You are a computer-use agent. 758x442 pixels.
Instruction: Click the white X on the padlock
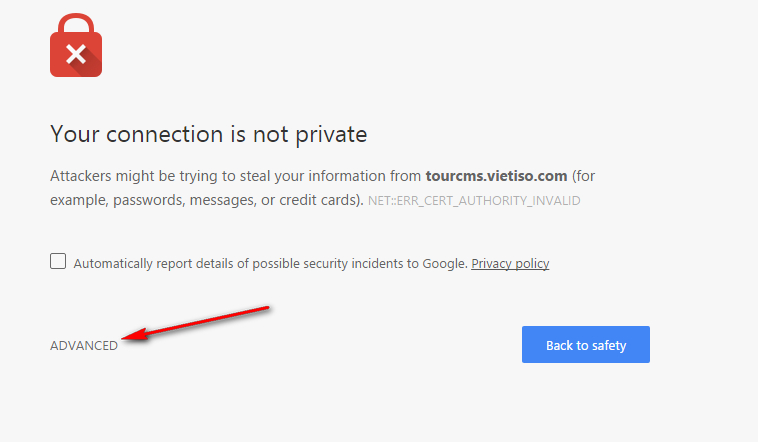(x=76, y=54)
